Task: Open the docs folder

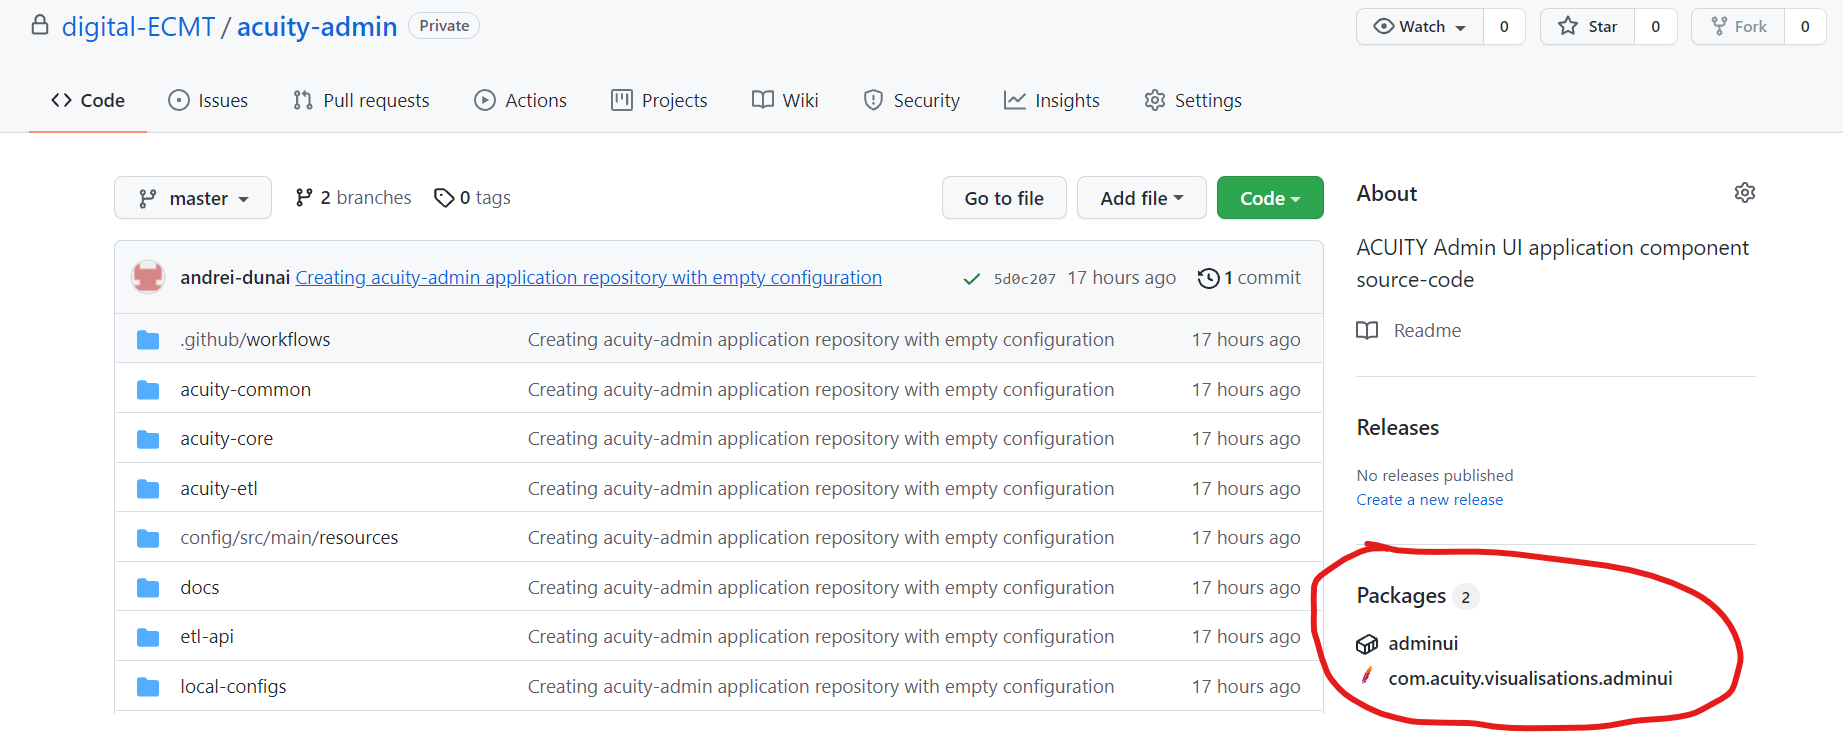Action: coord(200,588)
